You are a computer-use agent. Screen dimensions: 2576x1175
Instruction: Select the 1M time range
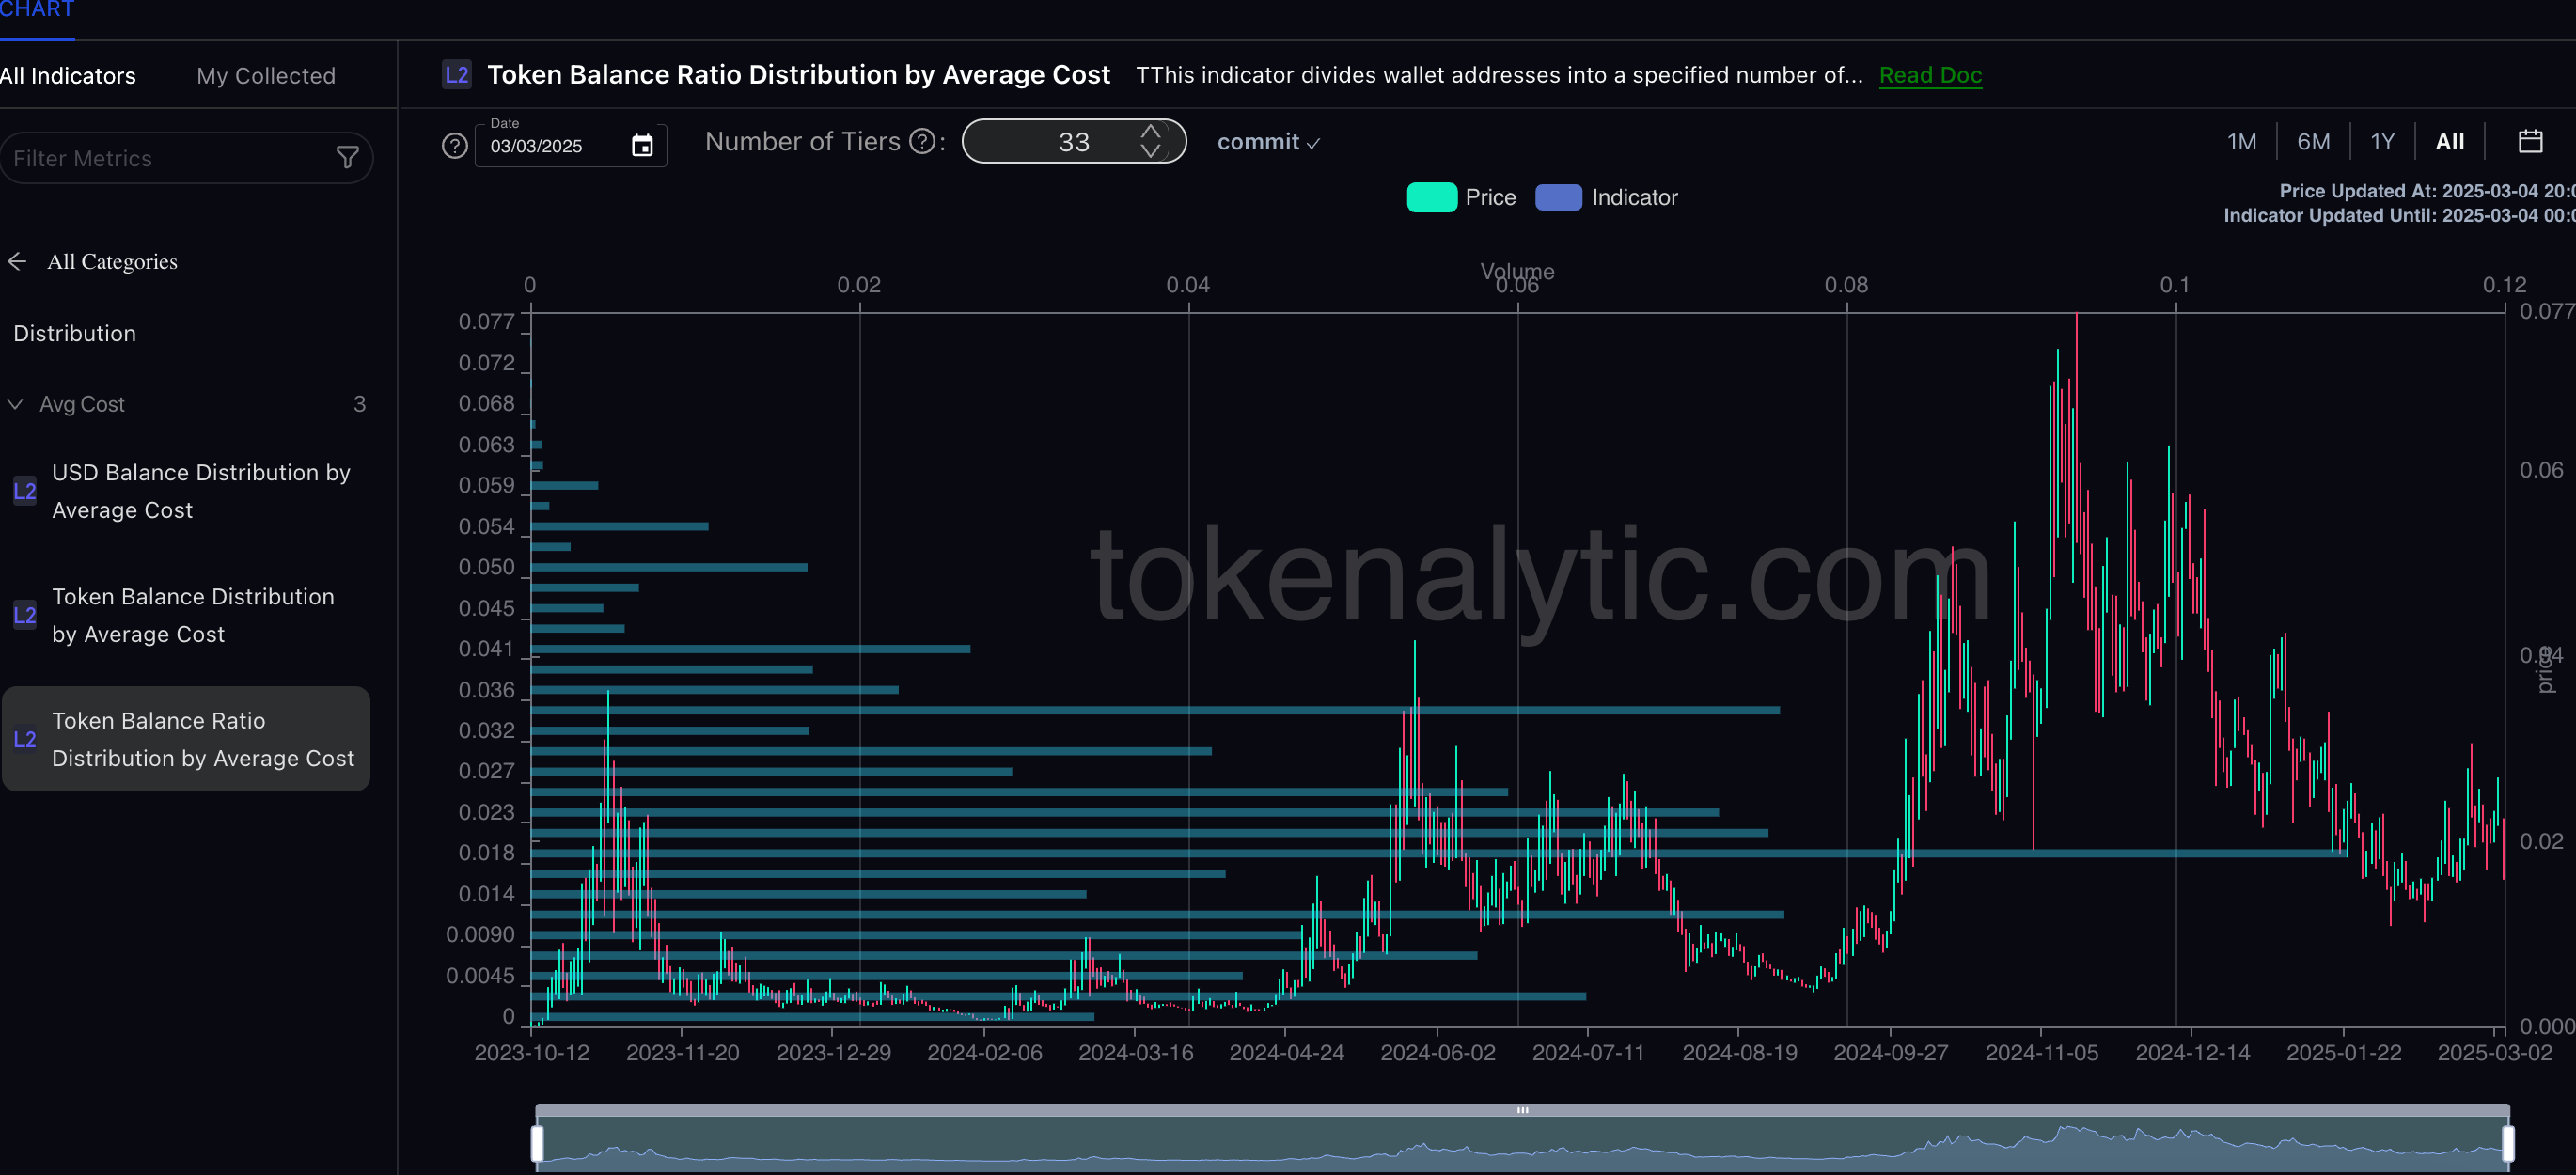[2242, 142]
